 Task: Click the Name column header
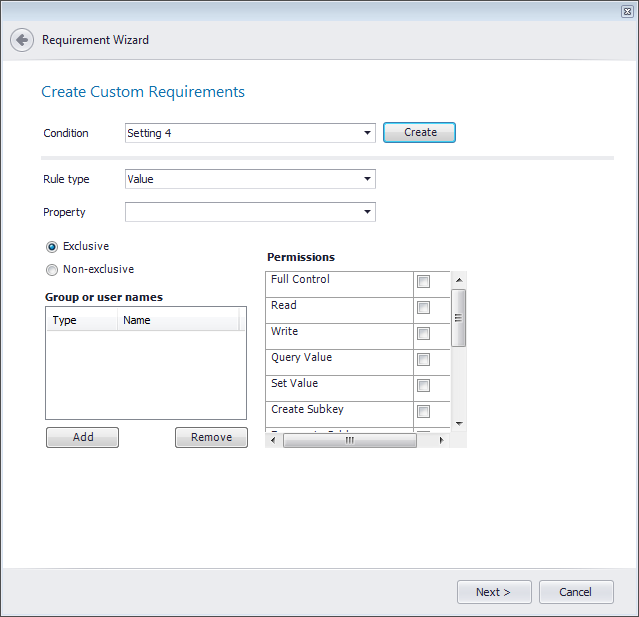178,321
